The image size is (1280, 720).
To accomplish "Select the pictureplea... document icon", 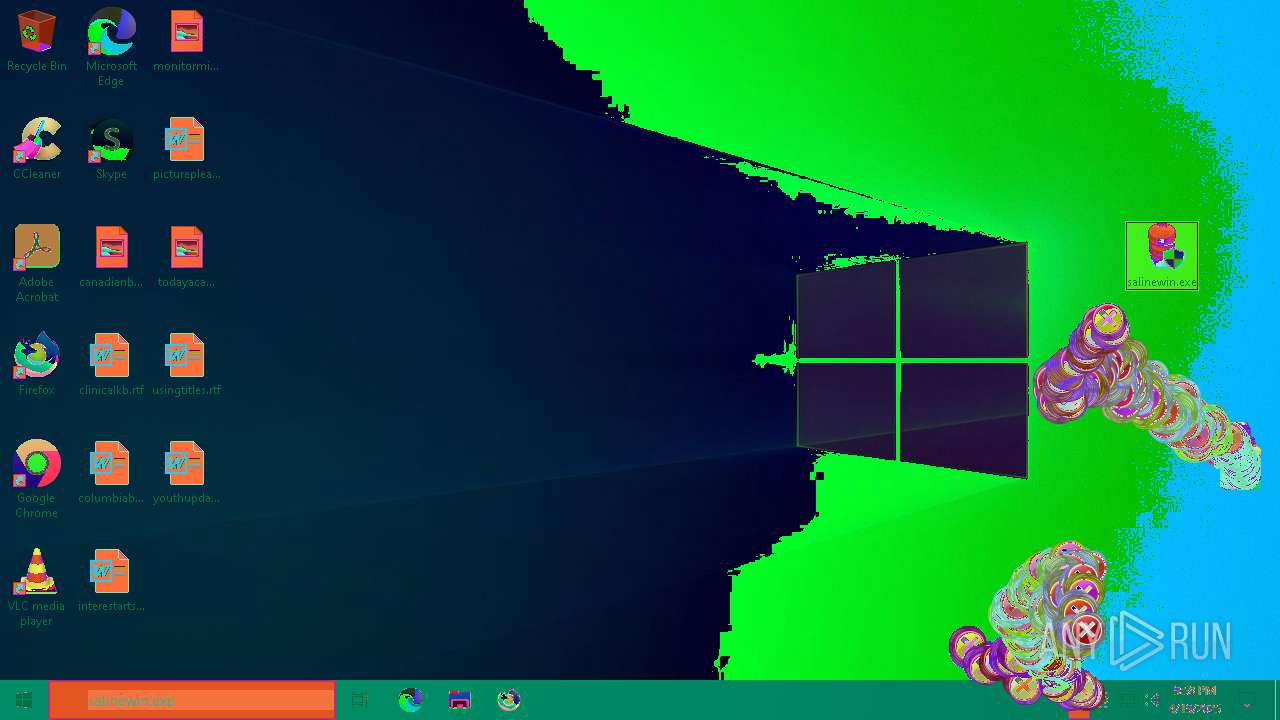I will (x=186, y=149).
